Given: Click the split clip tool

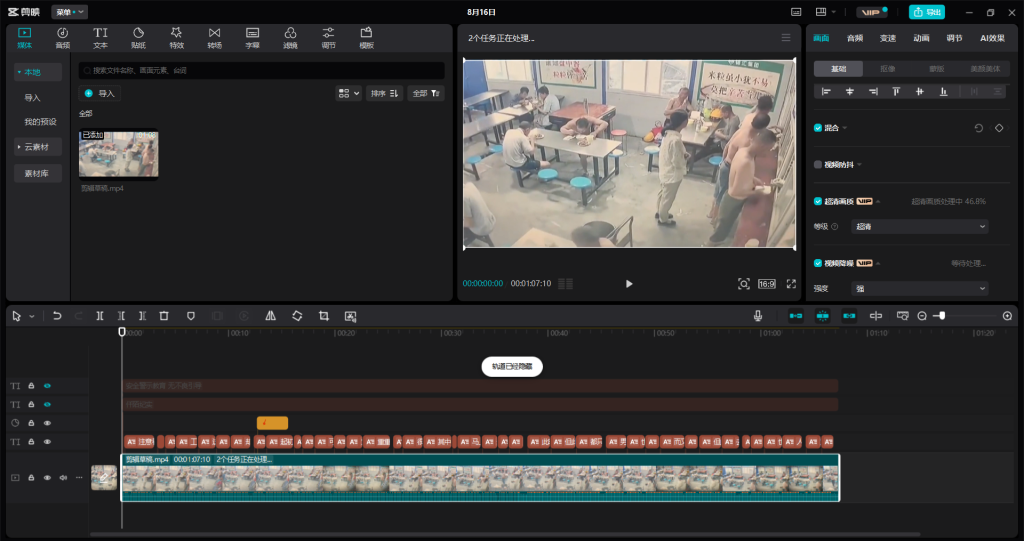Looking at the screenshot, I should 100,316.
